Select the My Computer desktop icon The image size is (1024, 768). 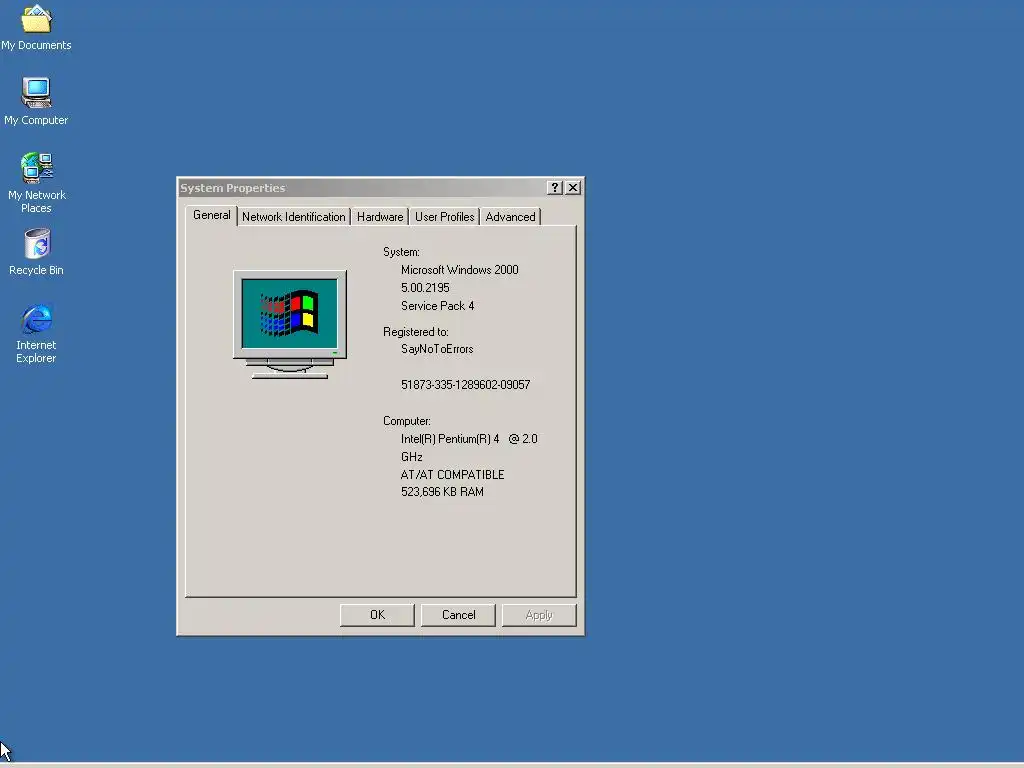pos(36,102)
